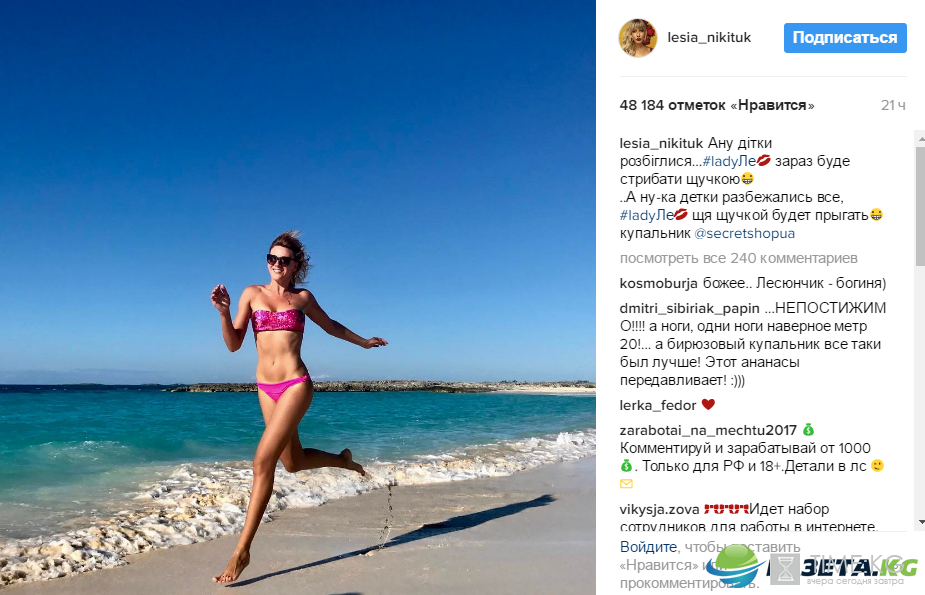This screenshot has width=925, height=595.
Task: Click the comments scrollbar thumb
Action: [x=920, y=205]
